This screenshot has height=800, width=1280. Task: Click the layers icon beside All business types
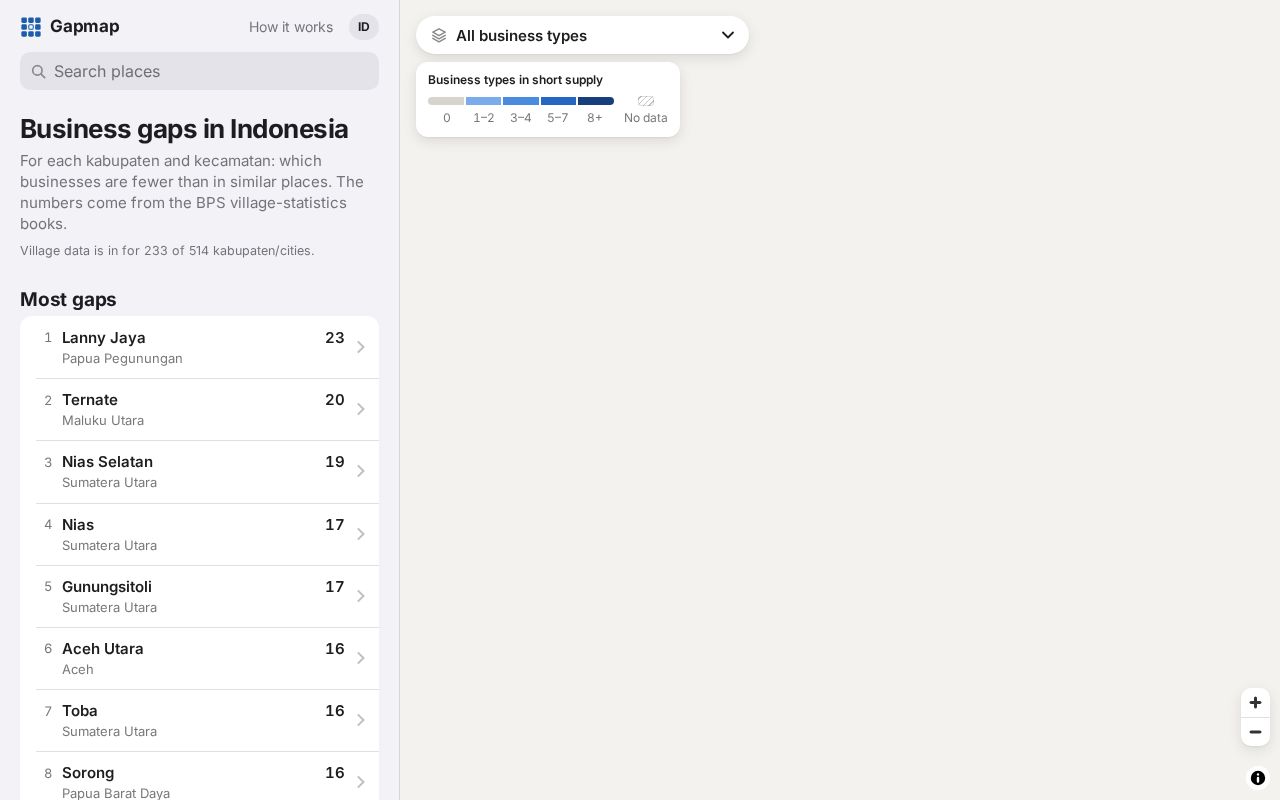(439, 36)
